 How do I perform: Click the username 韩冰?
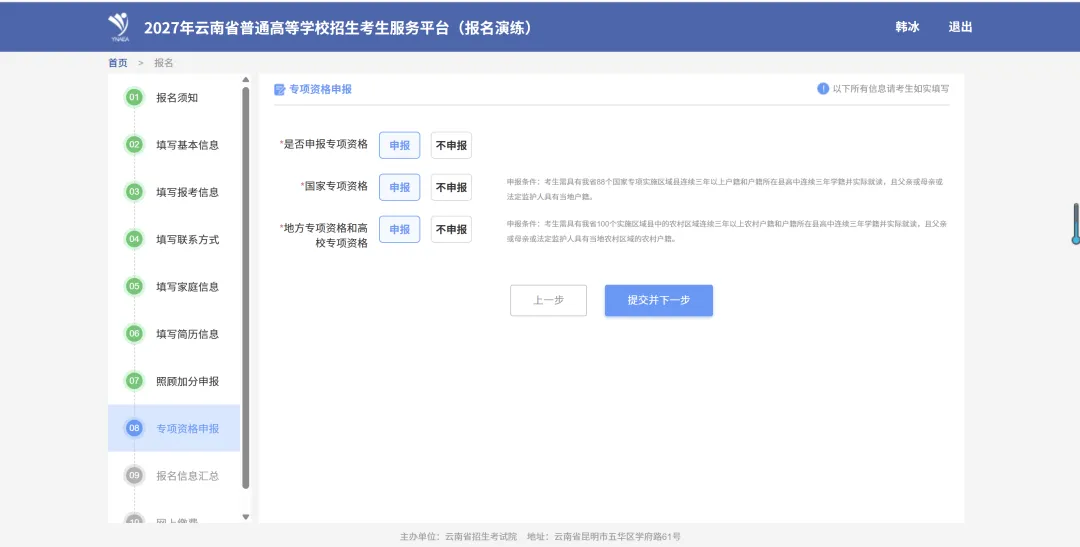[x=907, y=27]
